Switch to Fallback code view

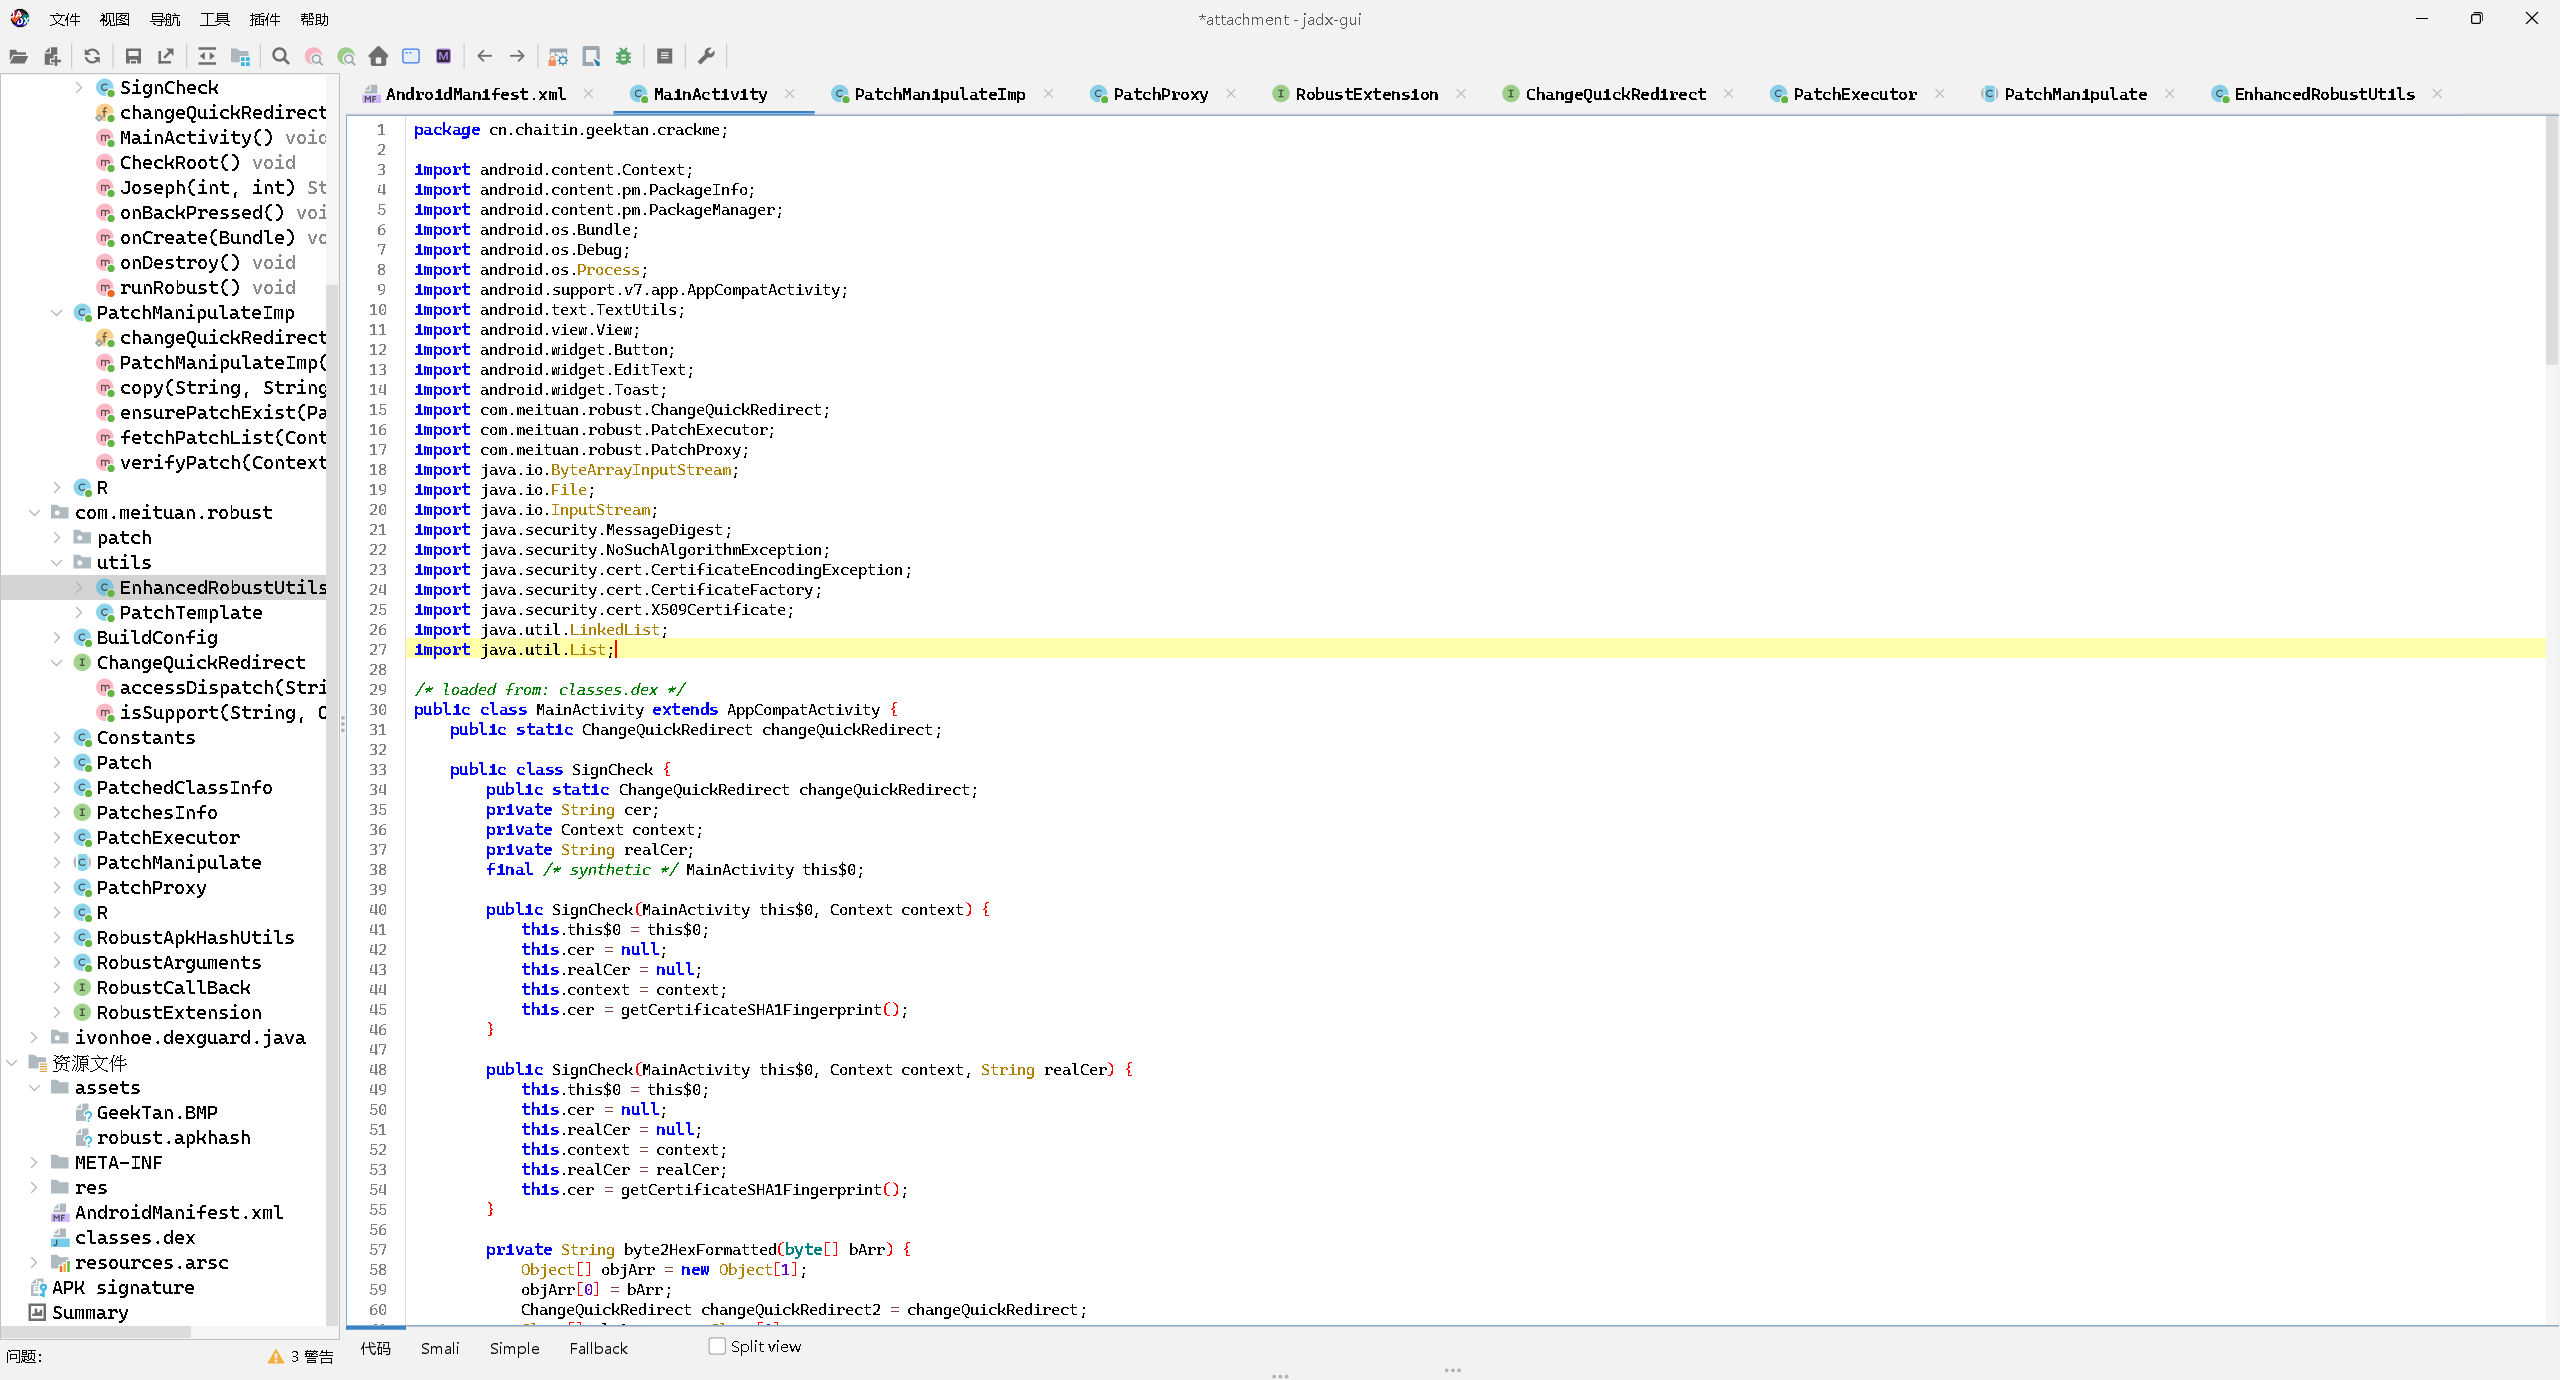pos(598,1348)
